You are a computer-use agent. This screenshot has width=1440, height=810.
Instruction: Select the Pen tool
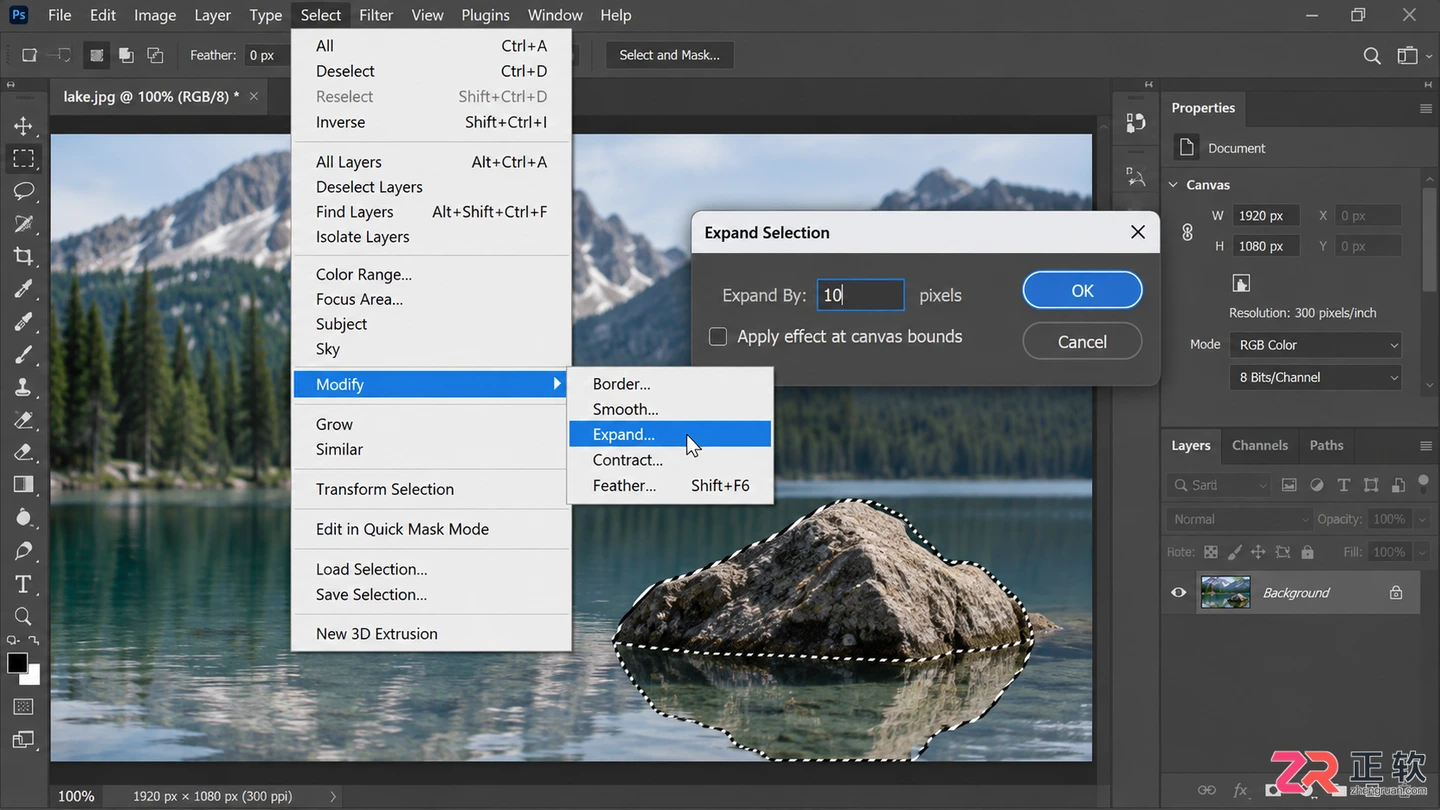point(23,551)
